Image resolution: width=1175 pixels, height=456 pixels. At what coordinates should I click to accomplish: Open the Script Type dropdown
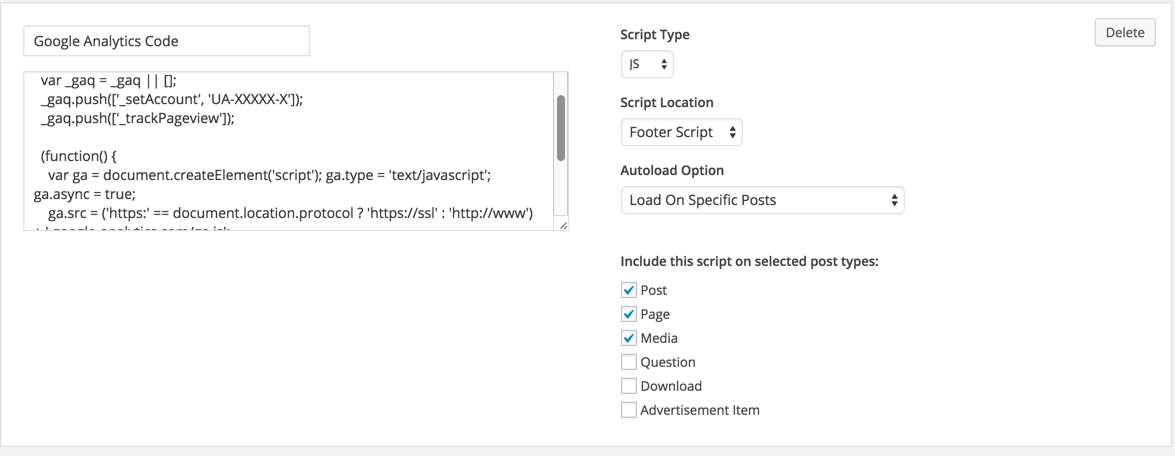647,64
